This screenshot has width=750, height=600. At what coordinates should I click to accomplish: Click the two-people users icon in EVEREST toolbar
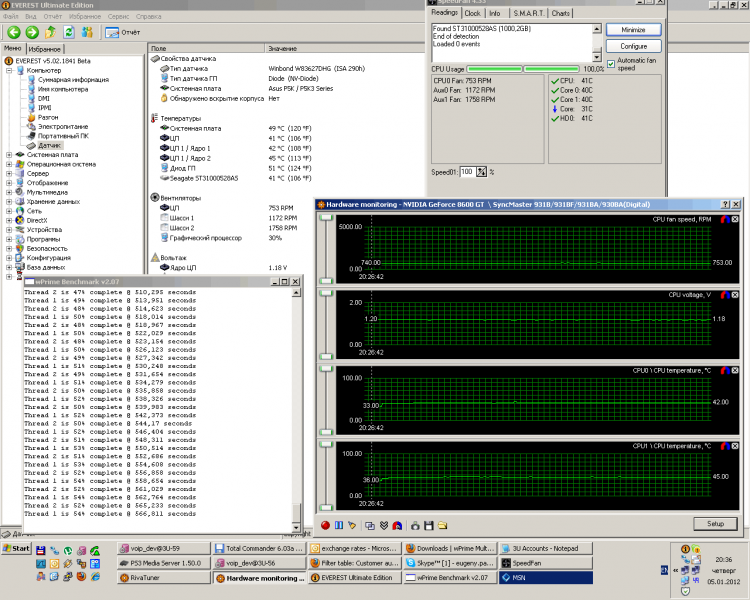coord(87,32)
